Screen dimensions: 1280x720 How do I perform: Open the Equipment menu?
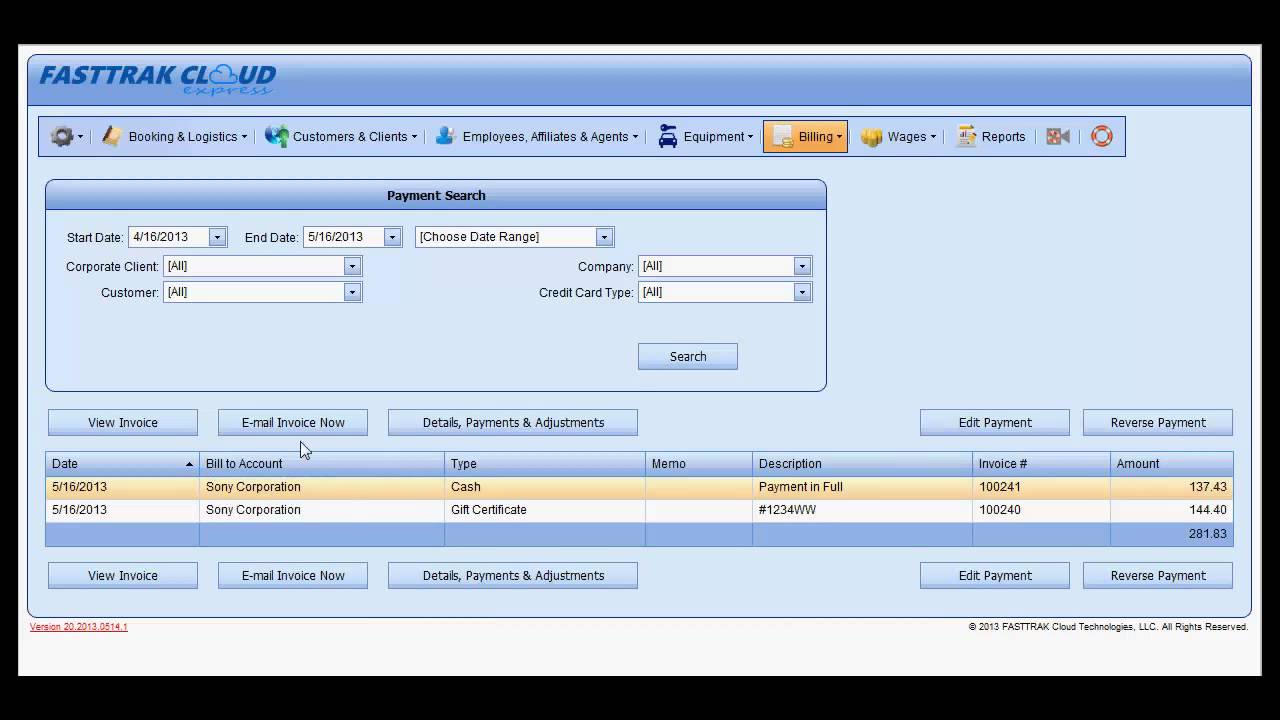click(705, 137)
